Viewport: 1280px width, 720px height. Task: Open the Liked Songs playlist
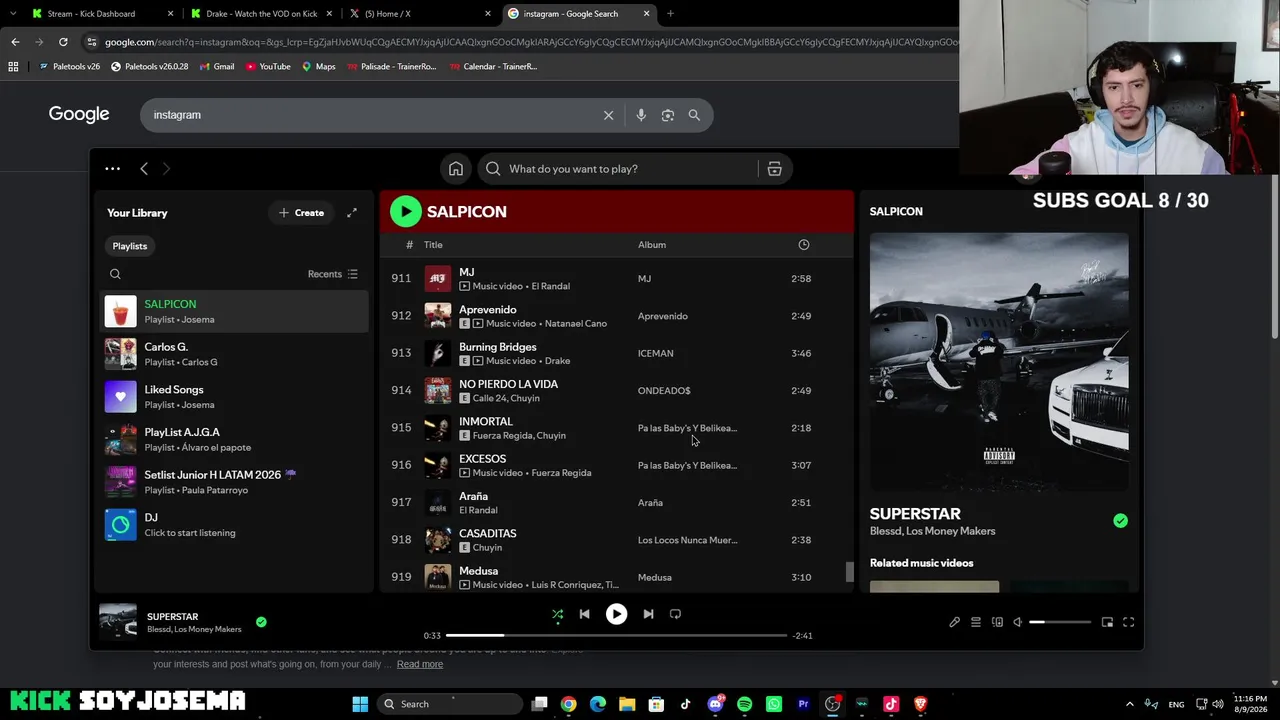point(235,397)
